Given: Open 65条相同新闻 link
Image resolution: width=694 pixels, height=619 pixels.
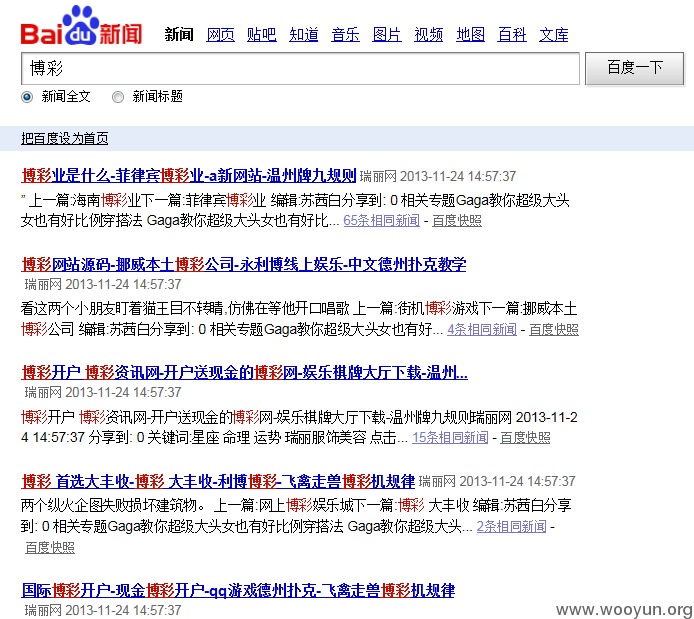Looking at the screenshot, I should pos(382,220).
